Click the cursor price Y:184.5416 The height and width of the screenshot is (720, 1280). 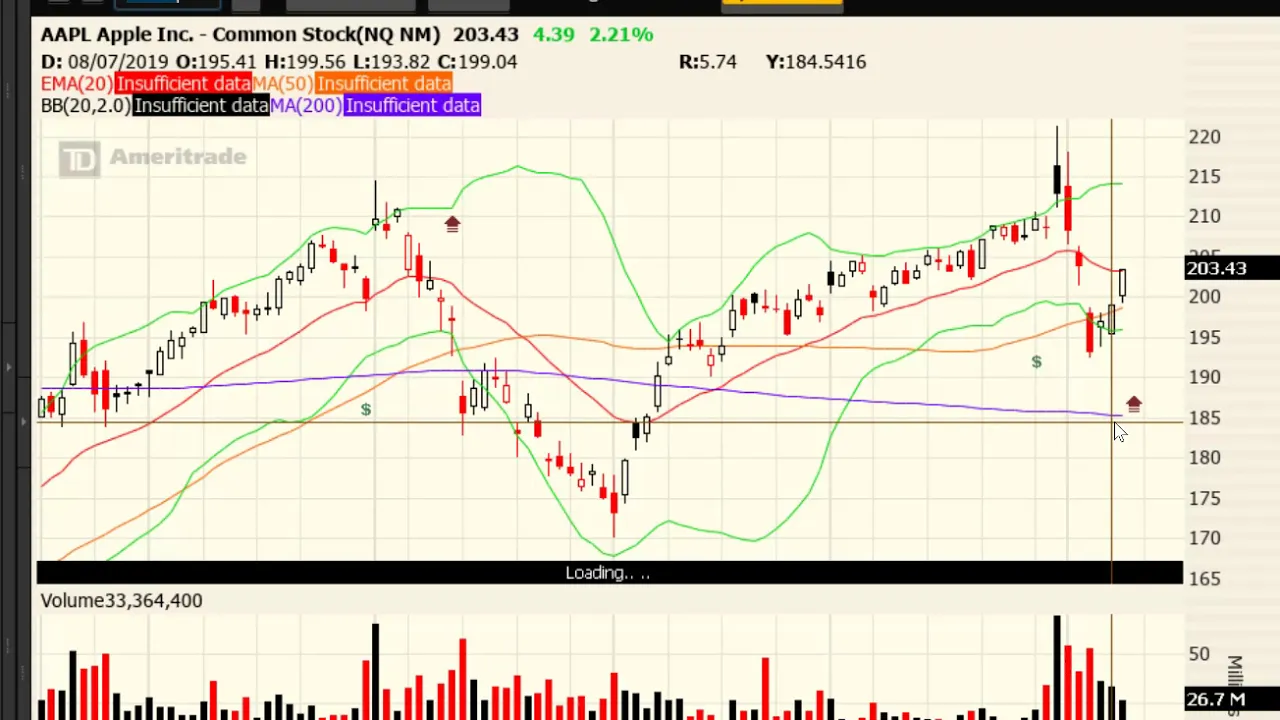click(816, 61)
